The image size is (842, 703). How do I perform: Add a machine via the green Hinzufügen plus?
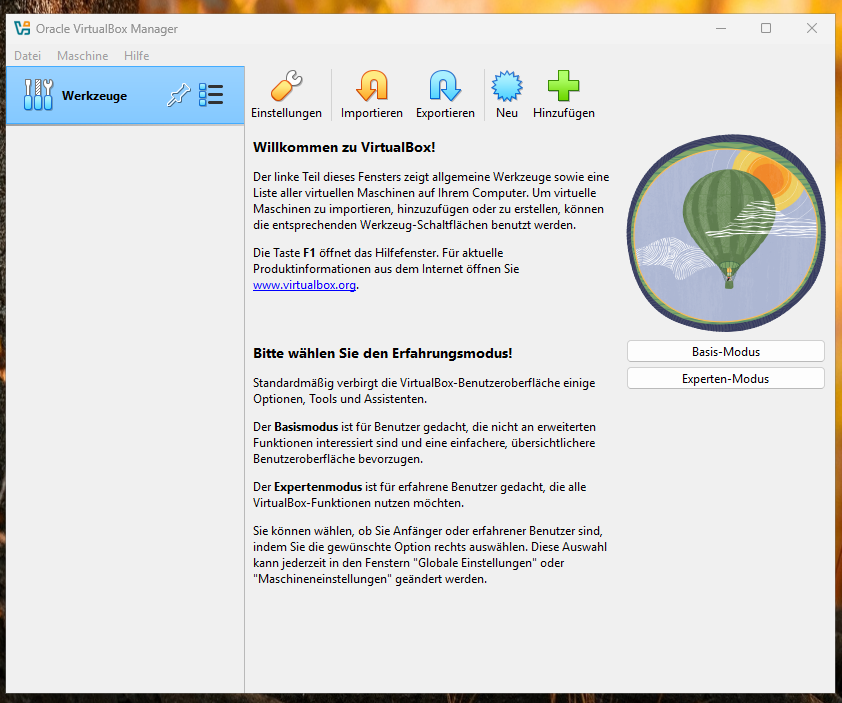click(563, 86)
